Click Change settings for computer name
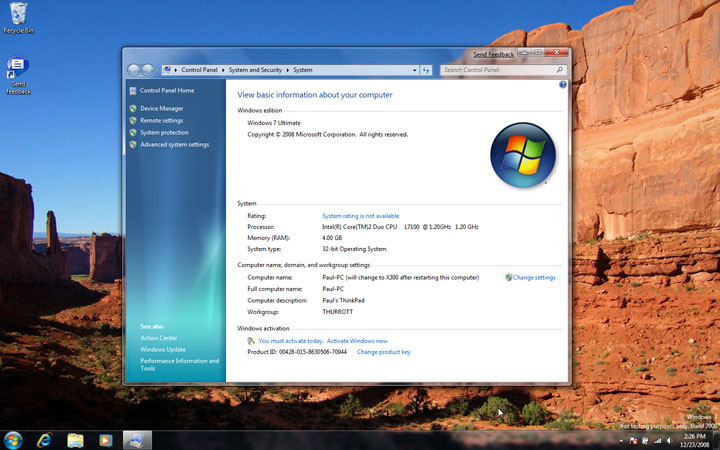Image resolution: width=720 pixels, height=450 pixels. click(534, 277)
